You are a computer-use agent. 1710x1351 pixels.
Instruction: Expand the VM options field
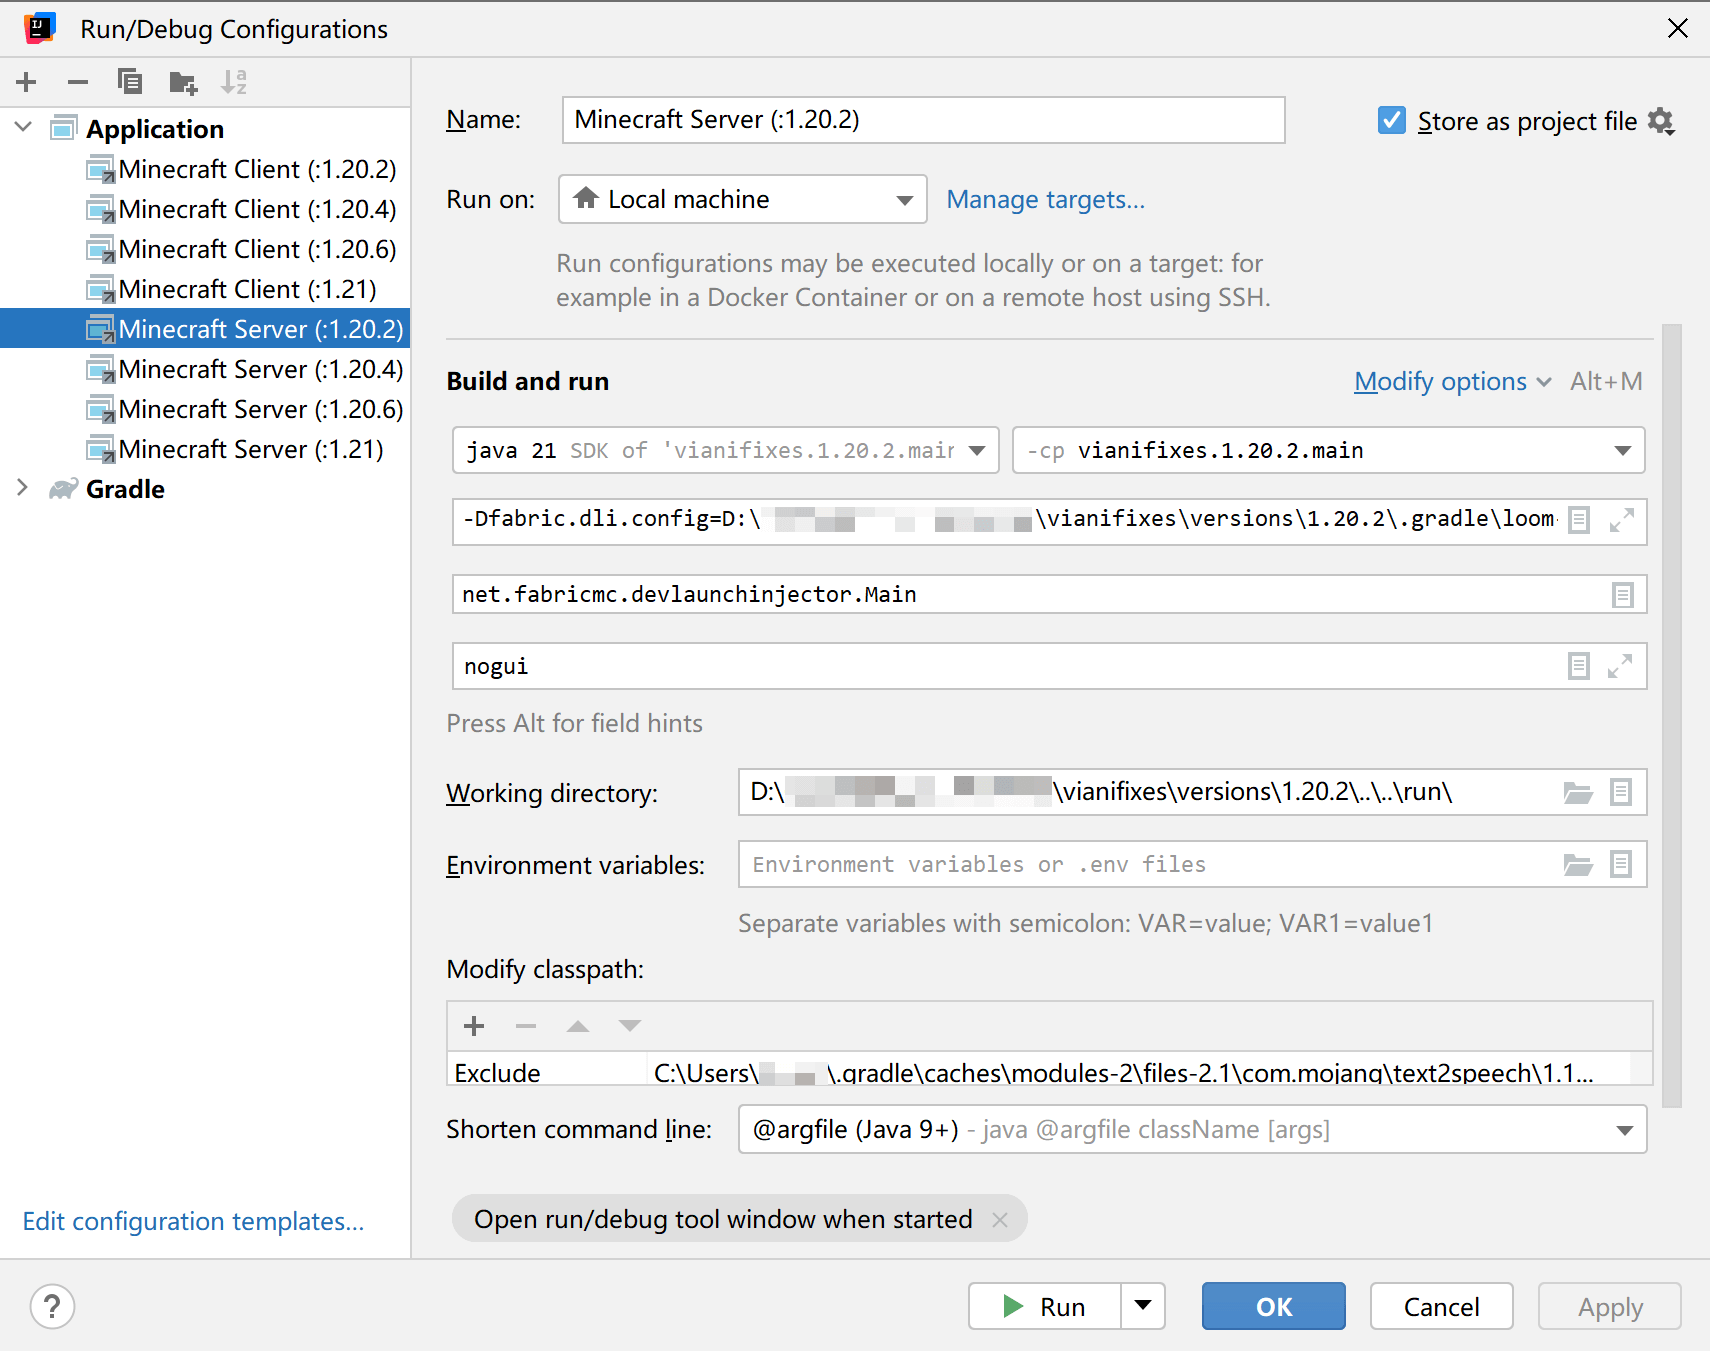pyautogui.click(x=1621, y=520)
